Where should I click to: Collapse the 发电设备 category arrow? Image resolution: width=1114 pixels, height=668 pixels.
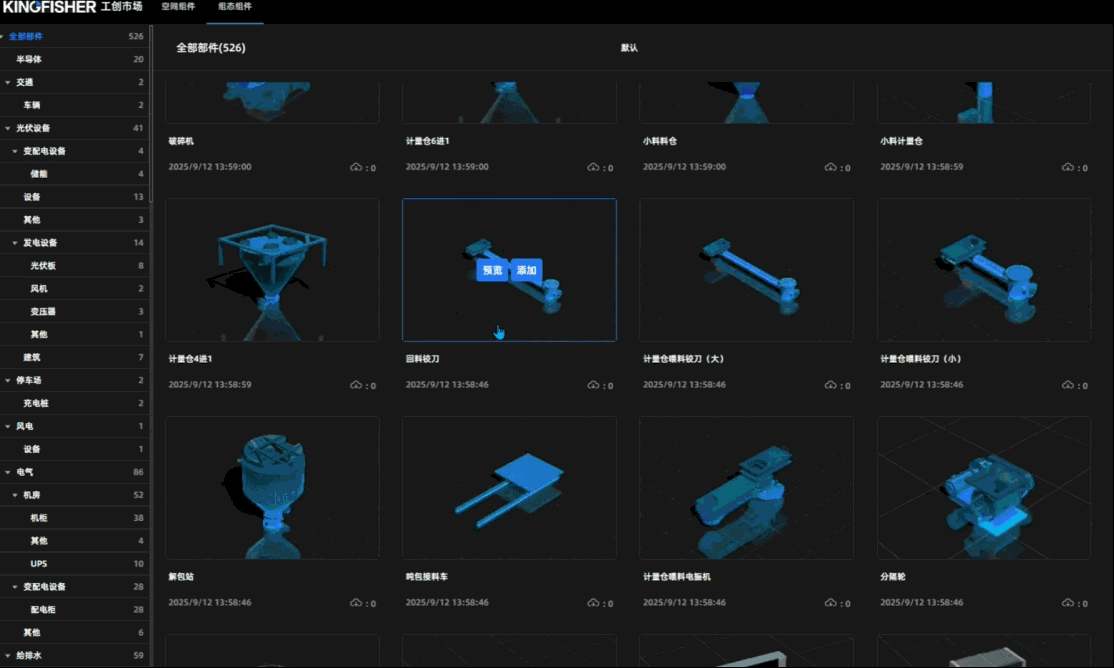pos(15,243)
